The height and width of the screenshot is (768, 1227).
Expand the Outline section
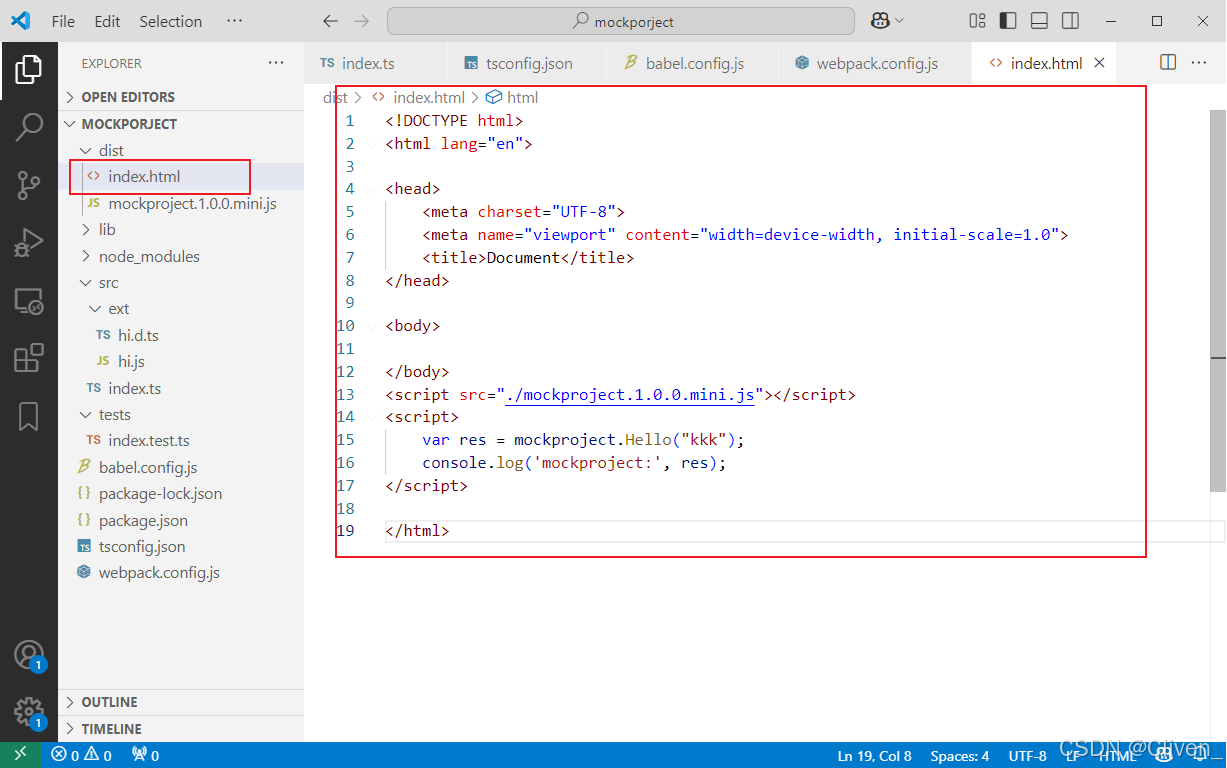pos(109,702)
